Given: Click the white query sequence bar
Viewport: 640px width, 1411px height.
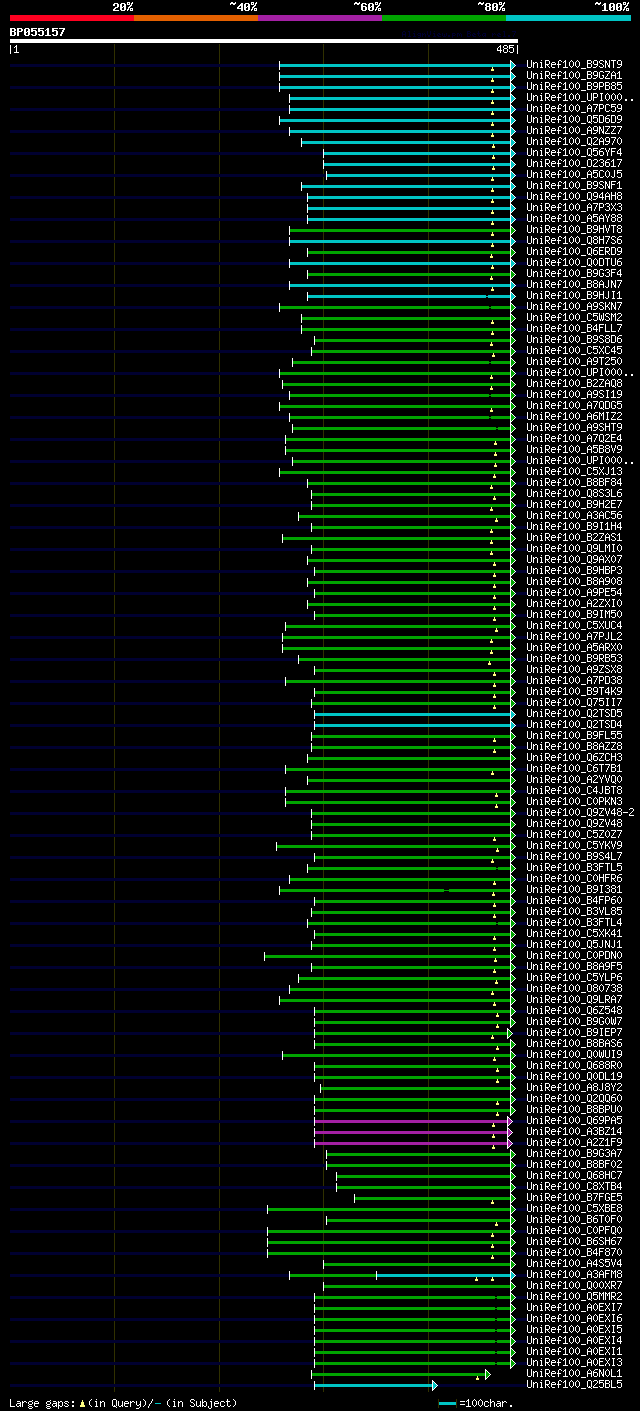Looking at the screenshot, I should pos(263,41).
